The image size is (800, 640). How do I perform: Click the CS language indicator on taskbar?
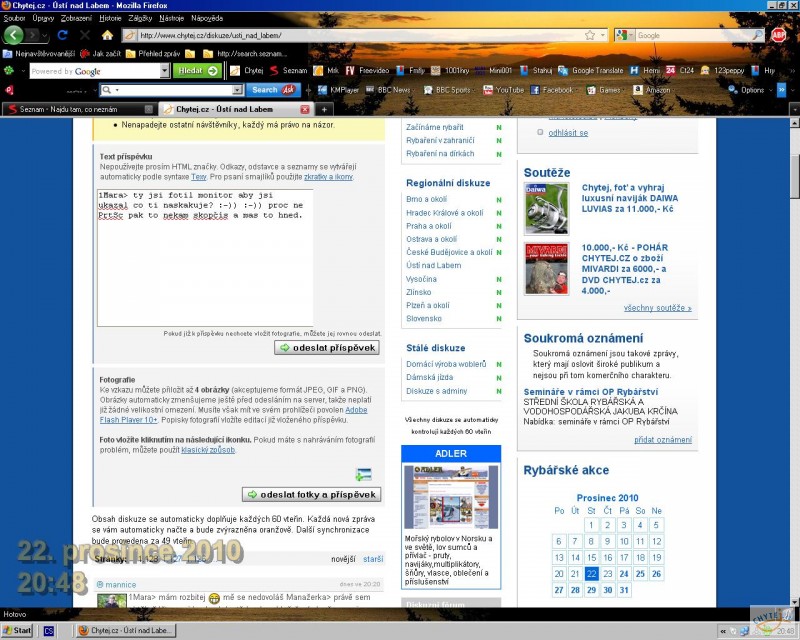48,631
